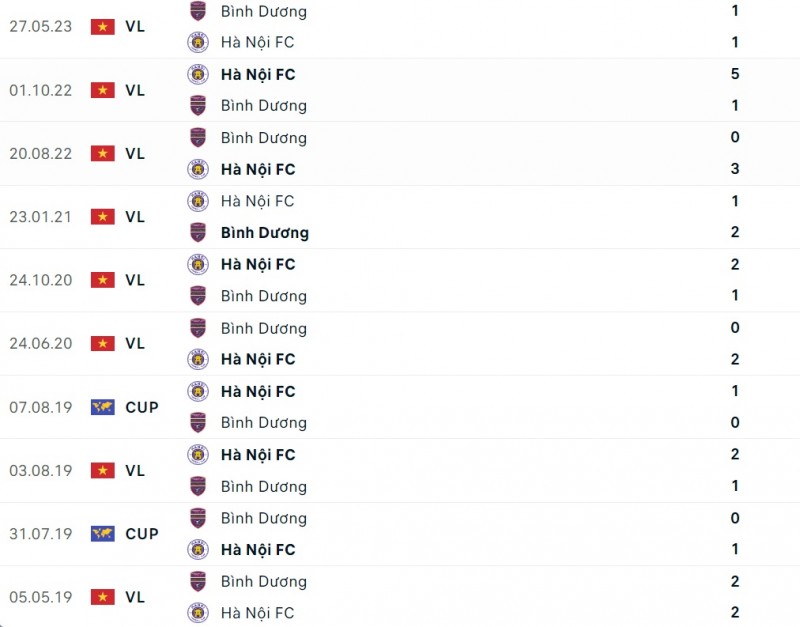
Task: Open Hà Nội FC team from 01.10.22 match
Action: click(x=258, y=74)
